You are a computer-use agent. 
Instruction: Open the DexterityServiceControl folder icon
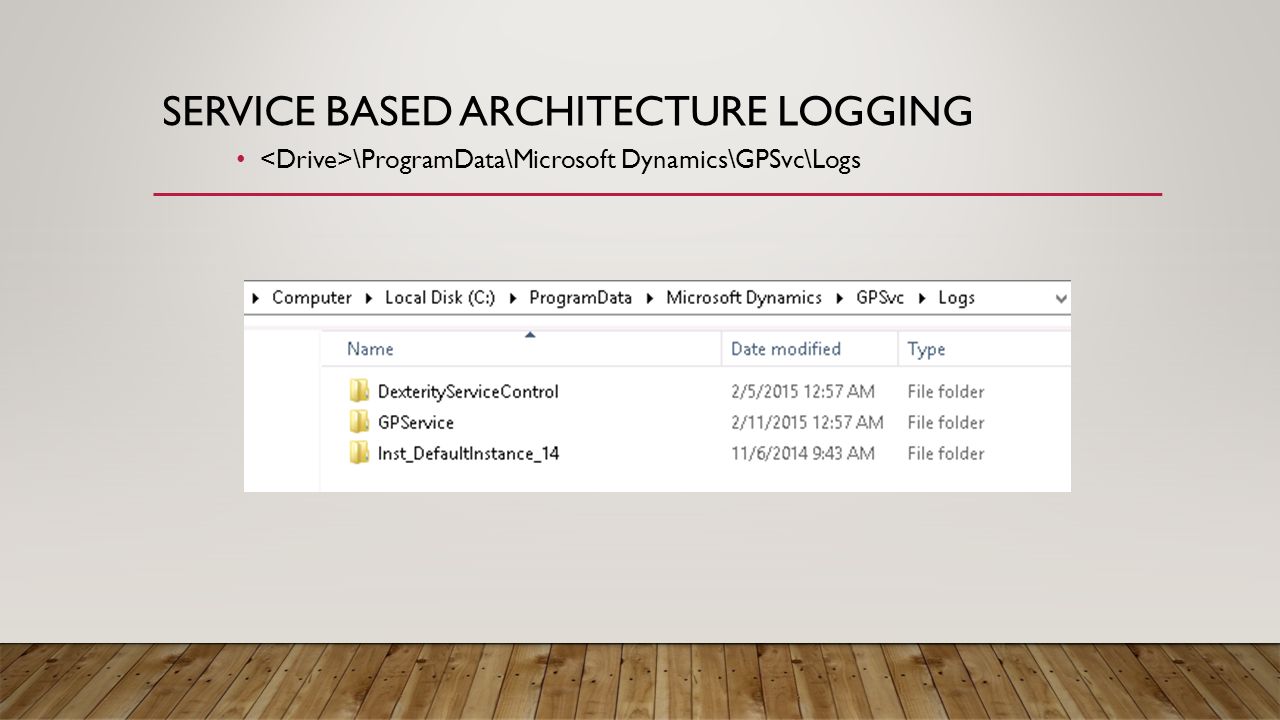pyautogui.click(x=359, y=391)
